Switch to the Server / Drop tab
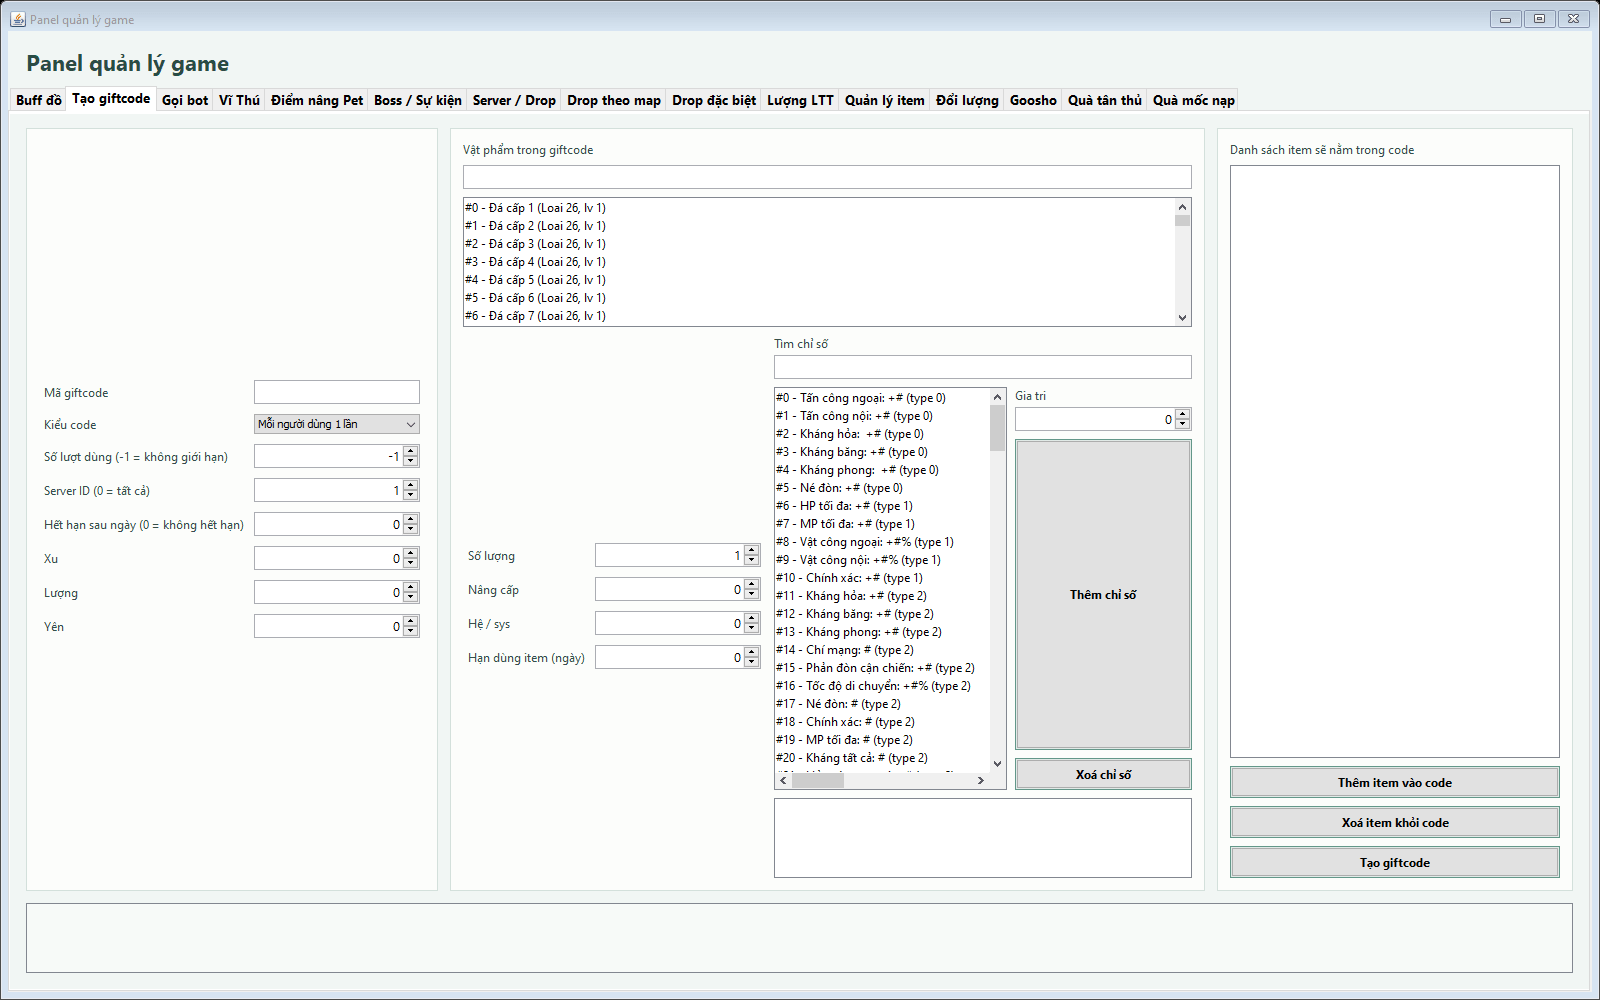The image size is (1600, 1000). (514, 100)
